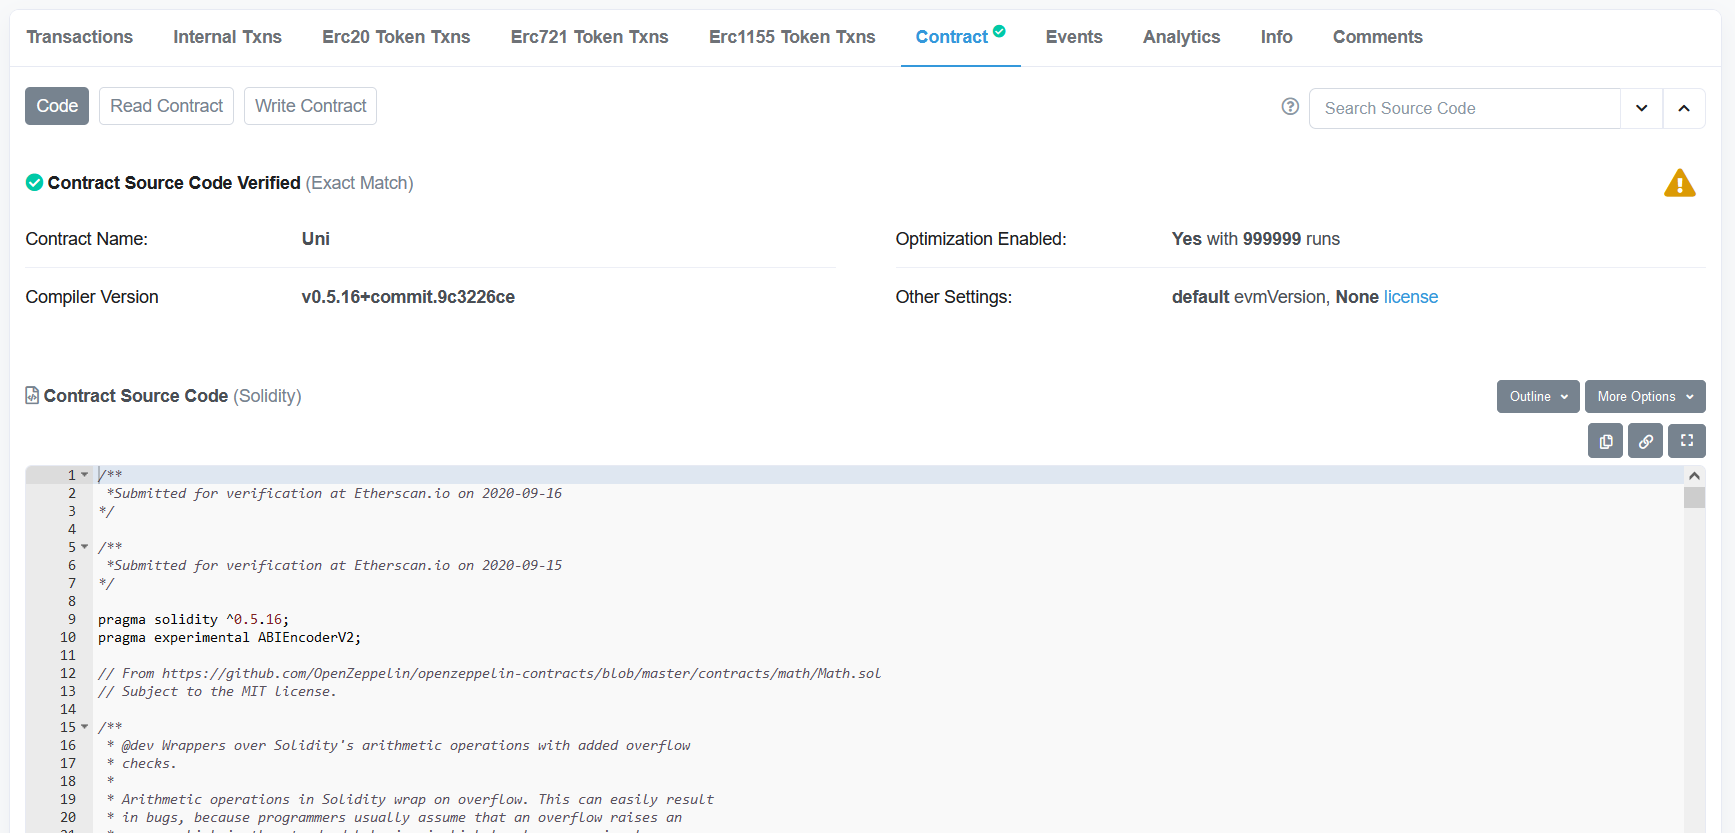The width and height of the screenshot is (1735, 833).
Task: Click the permalink chain icon button
Action: point(1645,441)
